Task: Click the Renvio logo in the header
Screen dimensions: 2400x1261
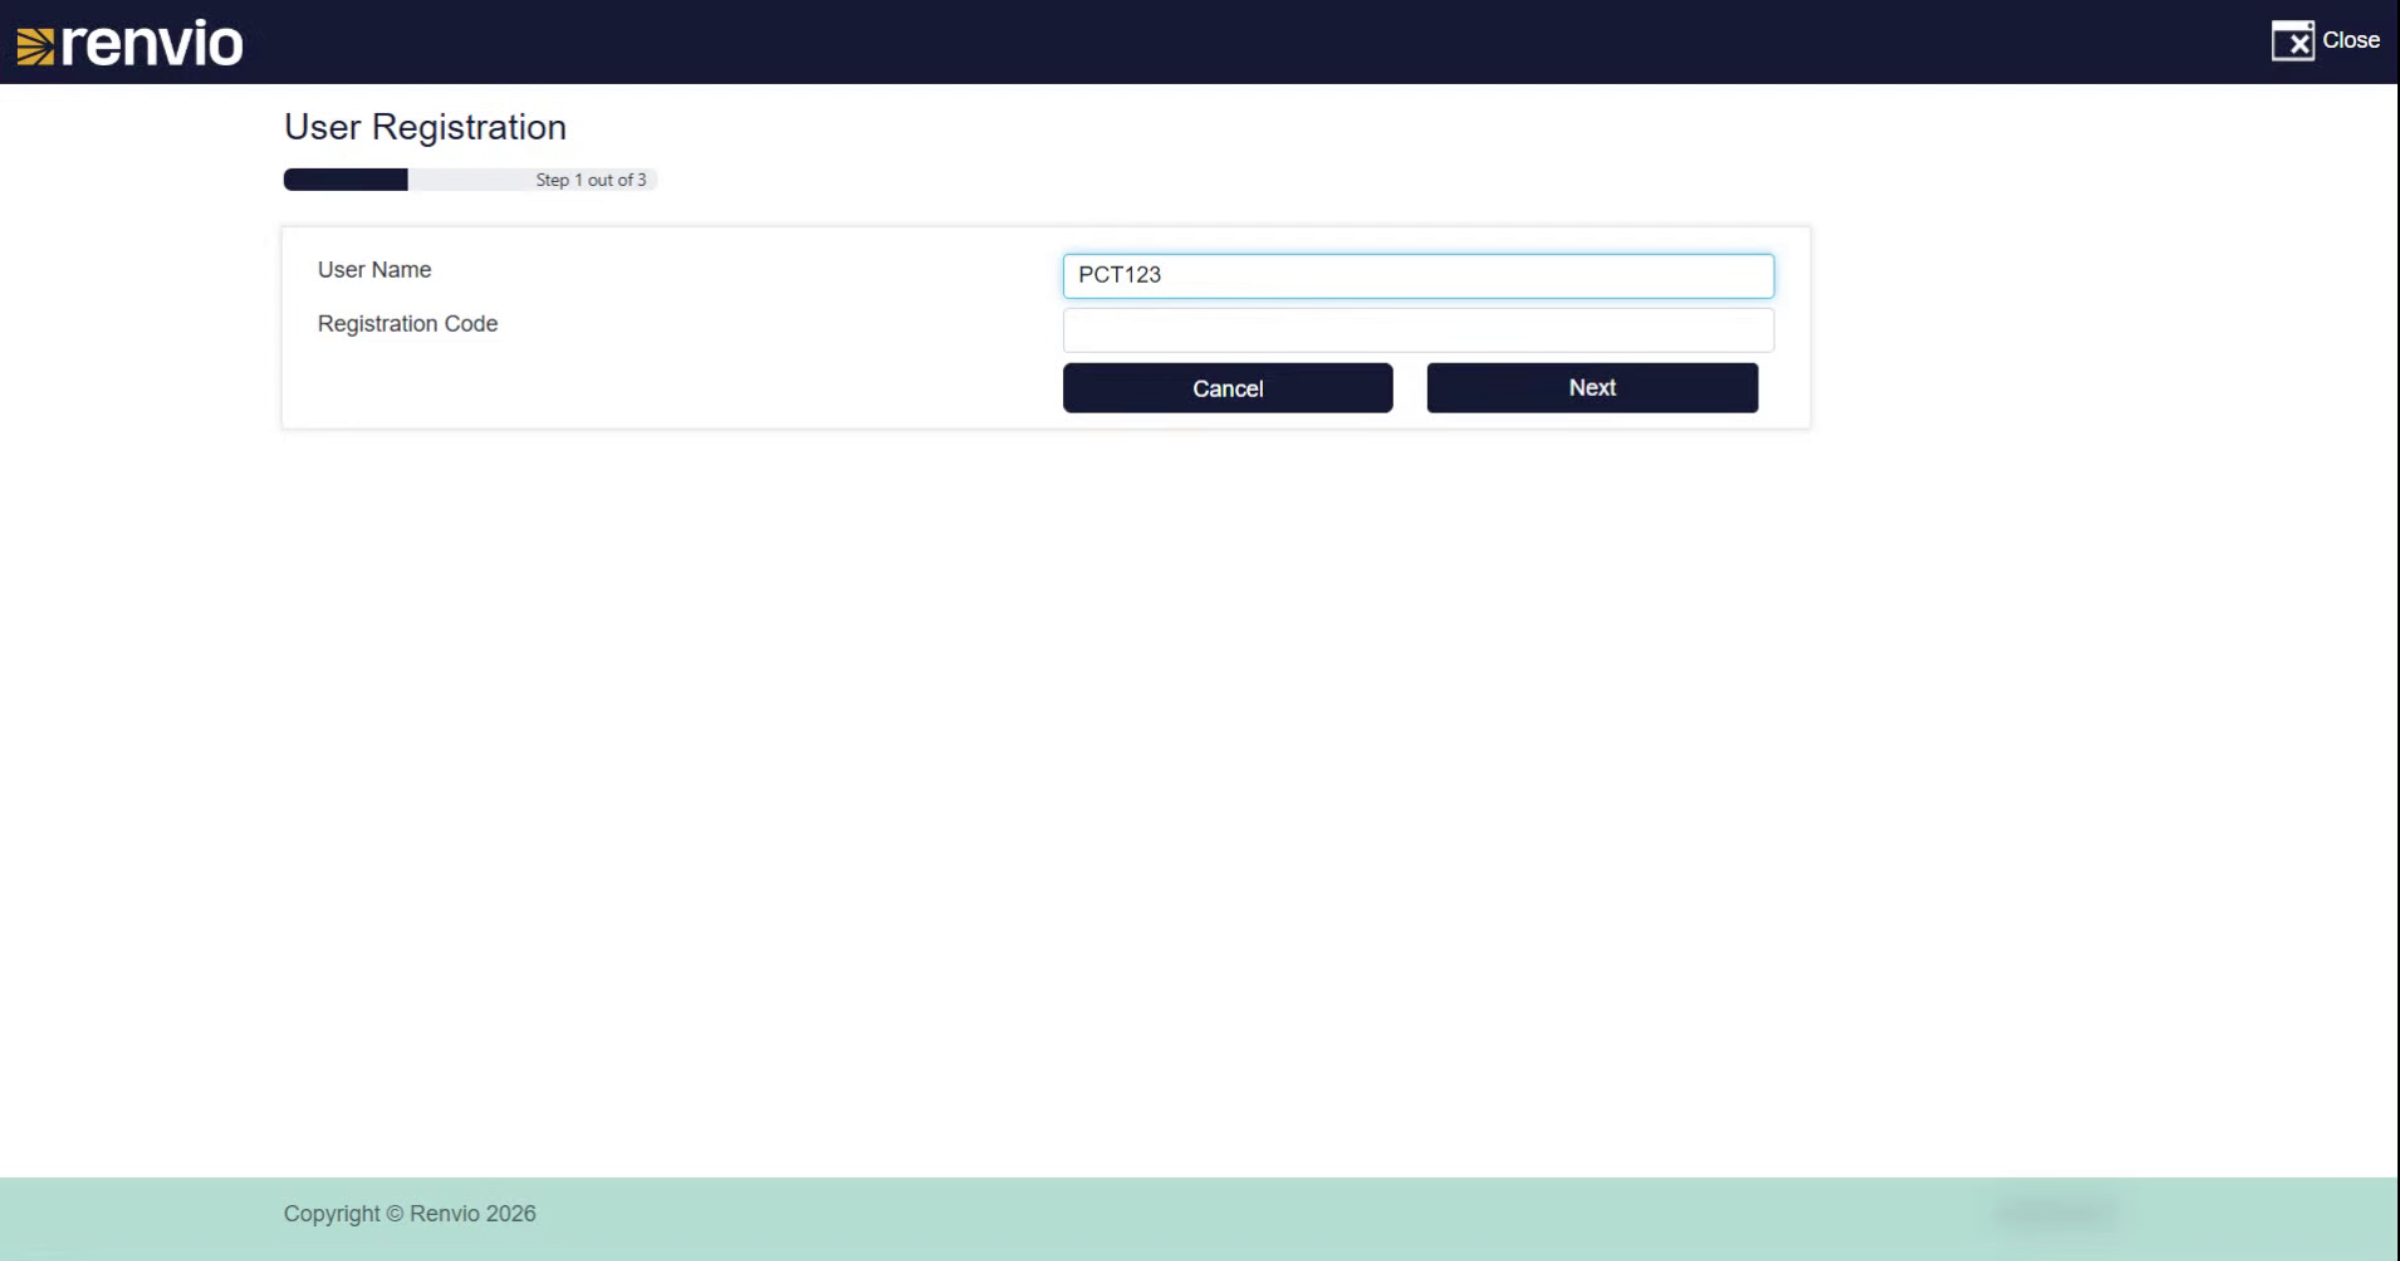Action: pyautogui.click(x=130, y=43)
